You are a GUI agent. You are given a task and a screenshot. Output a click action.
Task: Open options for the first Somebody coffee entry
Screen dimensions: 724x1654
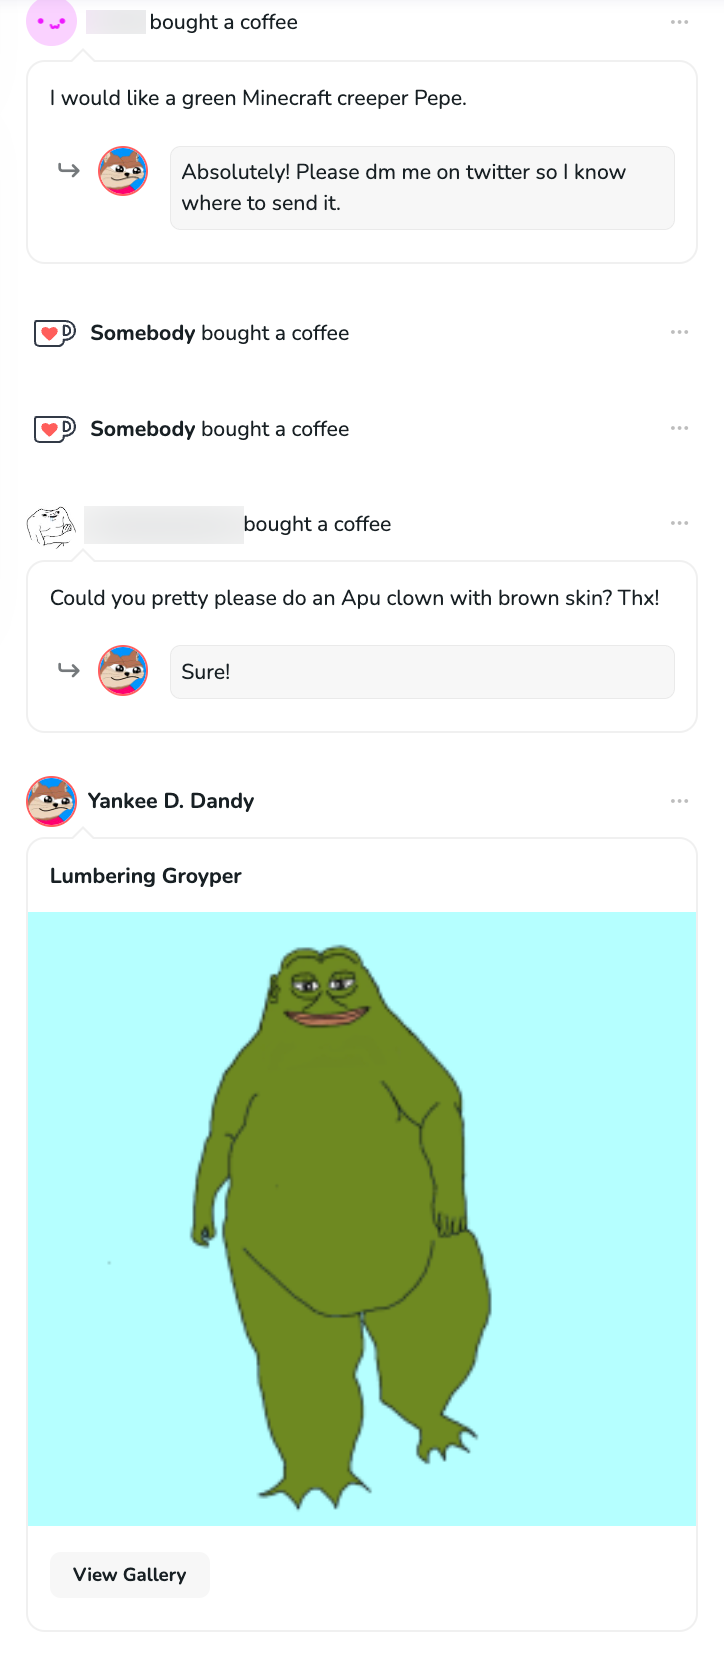tap(679, 331)
